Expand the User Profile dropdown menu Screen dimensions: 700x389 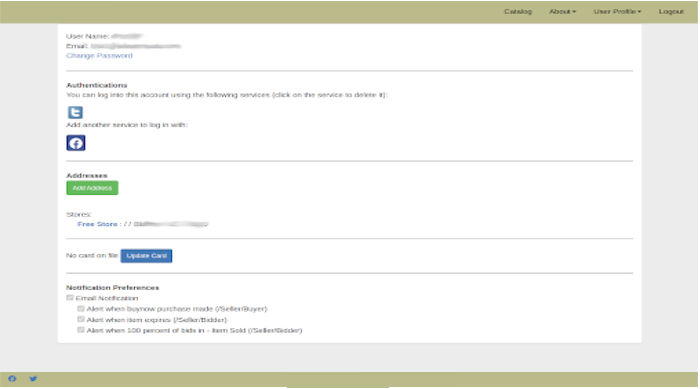click(617, 12)
